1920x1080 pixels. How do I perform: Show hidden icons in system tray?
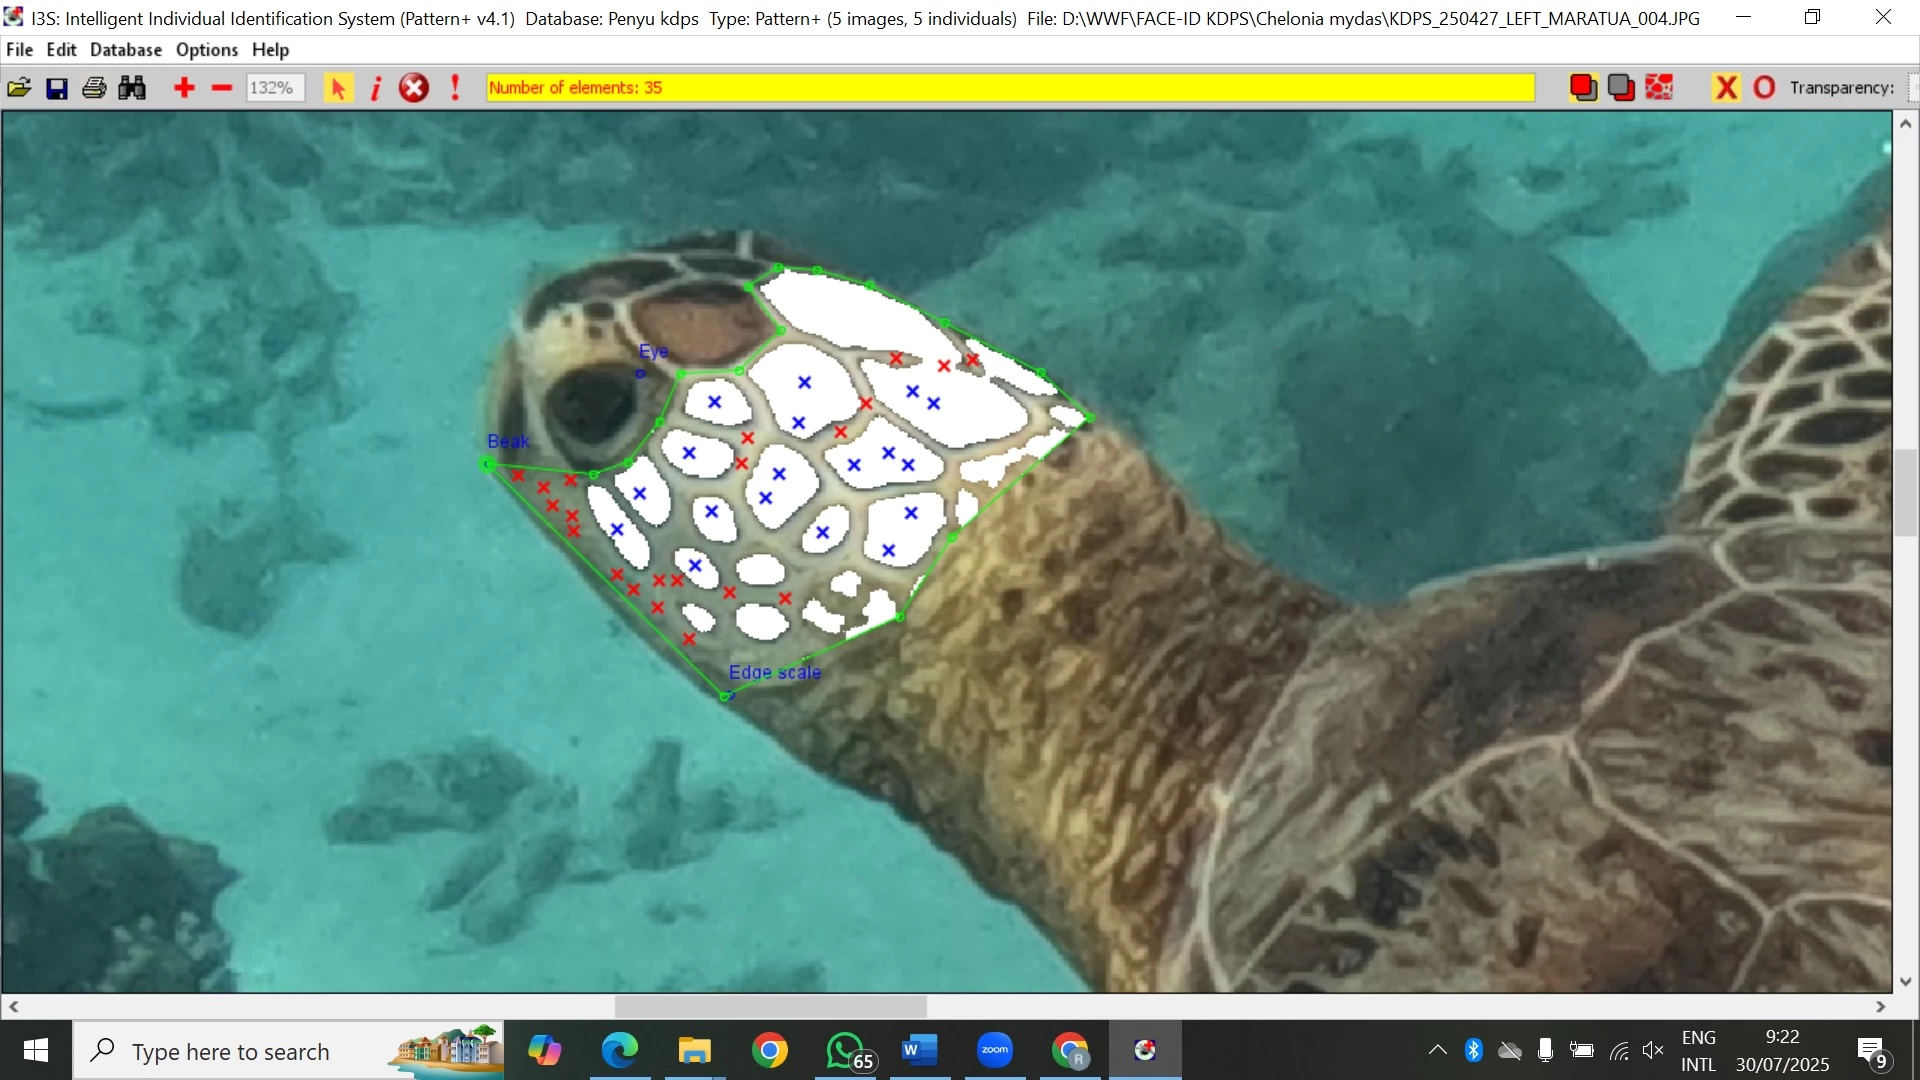(x=1437, y=1050)
